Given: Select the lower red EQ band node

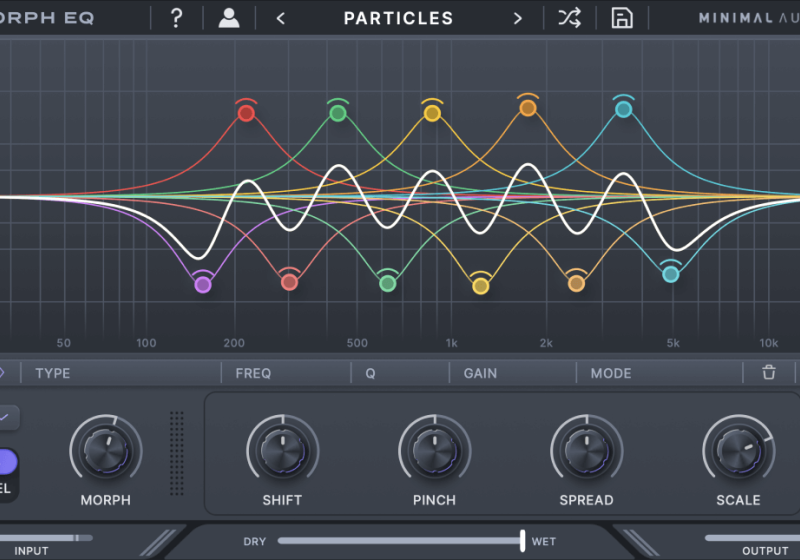Looking at the screenshot, I should (x=289, y=282).
